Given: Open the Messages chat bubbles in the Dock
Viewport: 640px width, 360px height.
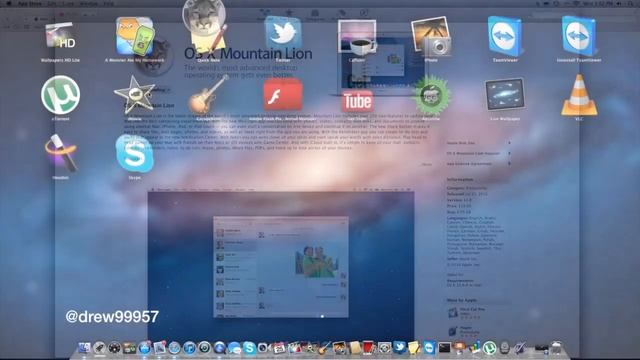Looking at the screenshot, I should [234, 348].
